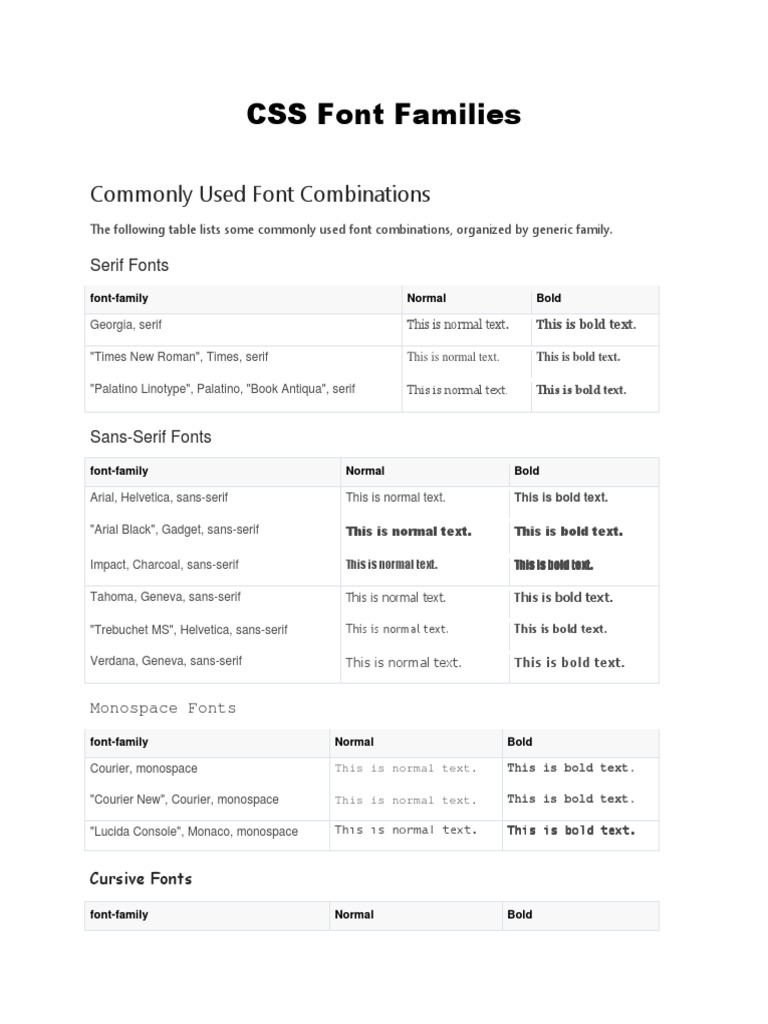This screenshot has width=768, height=1024.
Task: Click the Monospace Fonts heading
Action: click(x=163, y=708)
